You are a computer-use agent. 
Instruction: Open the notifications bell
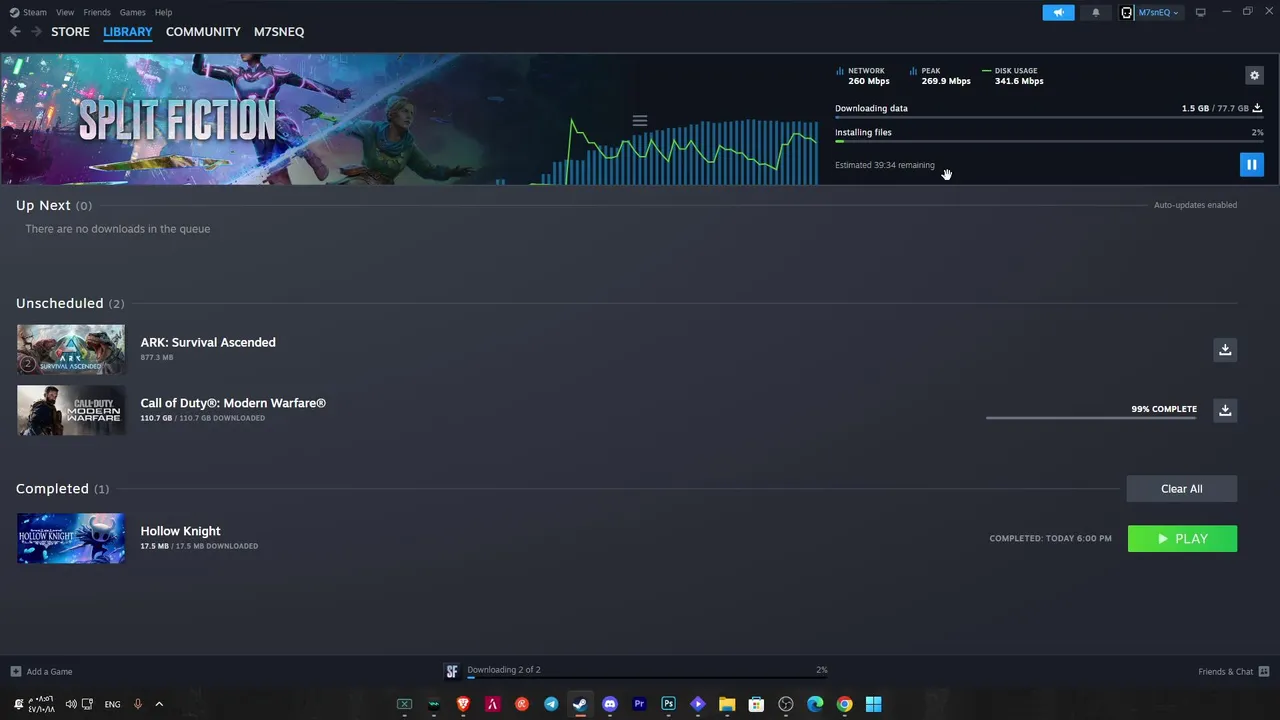click(1095, 12)
